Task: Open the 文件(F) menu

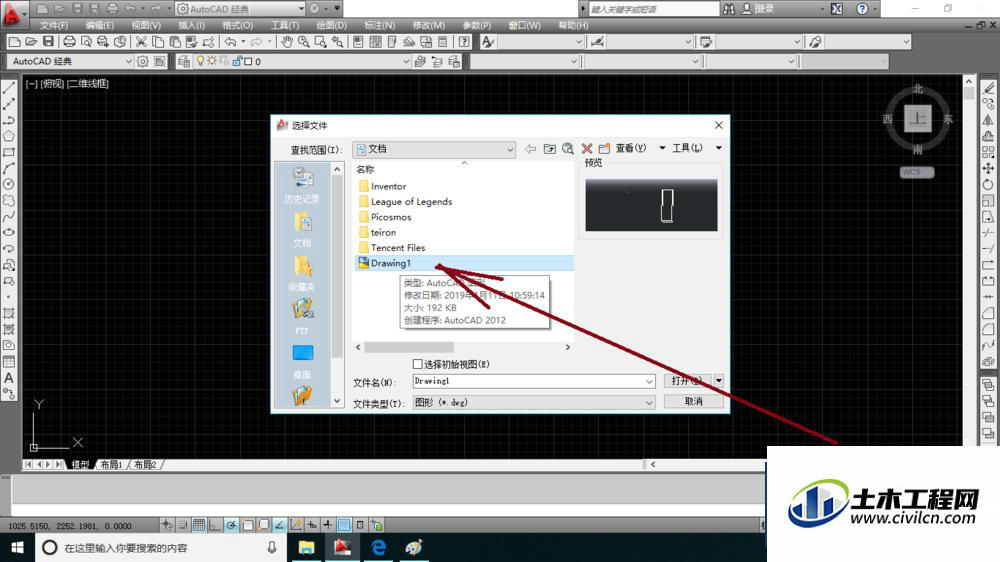Action: (x=54, y=26)
